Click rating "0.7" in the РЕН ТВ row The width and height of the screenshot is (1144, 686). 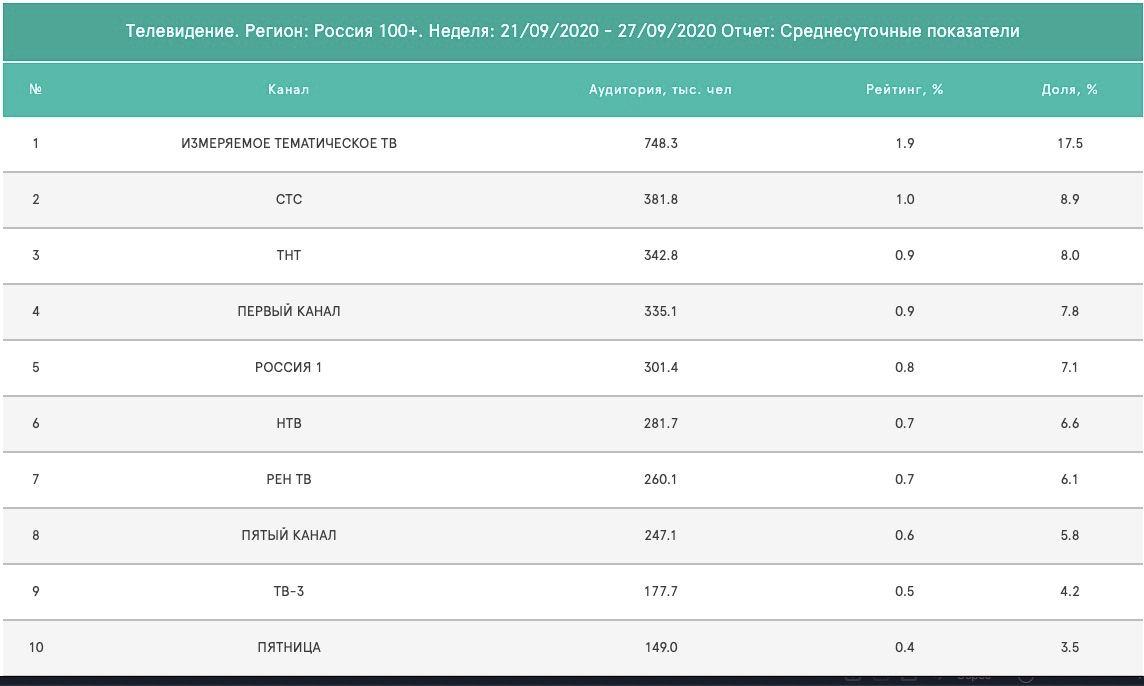coord(905,479)
